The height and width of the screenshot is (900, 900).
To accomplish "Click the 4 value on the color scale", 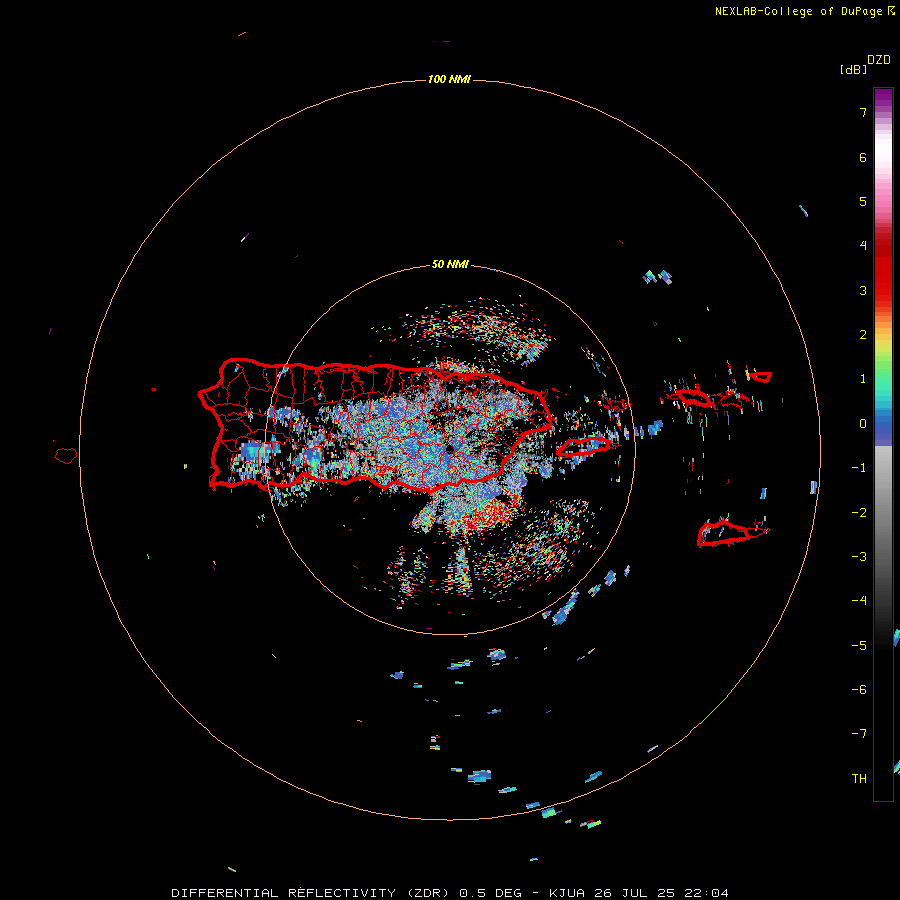I will (863, 246).
